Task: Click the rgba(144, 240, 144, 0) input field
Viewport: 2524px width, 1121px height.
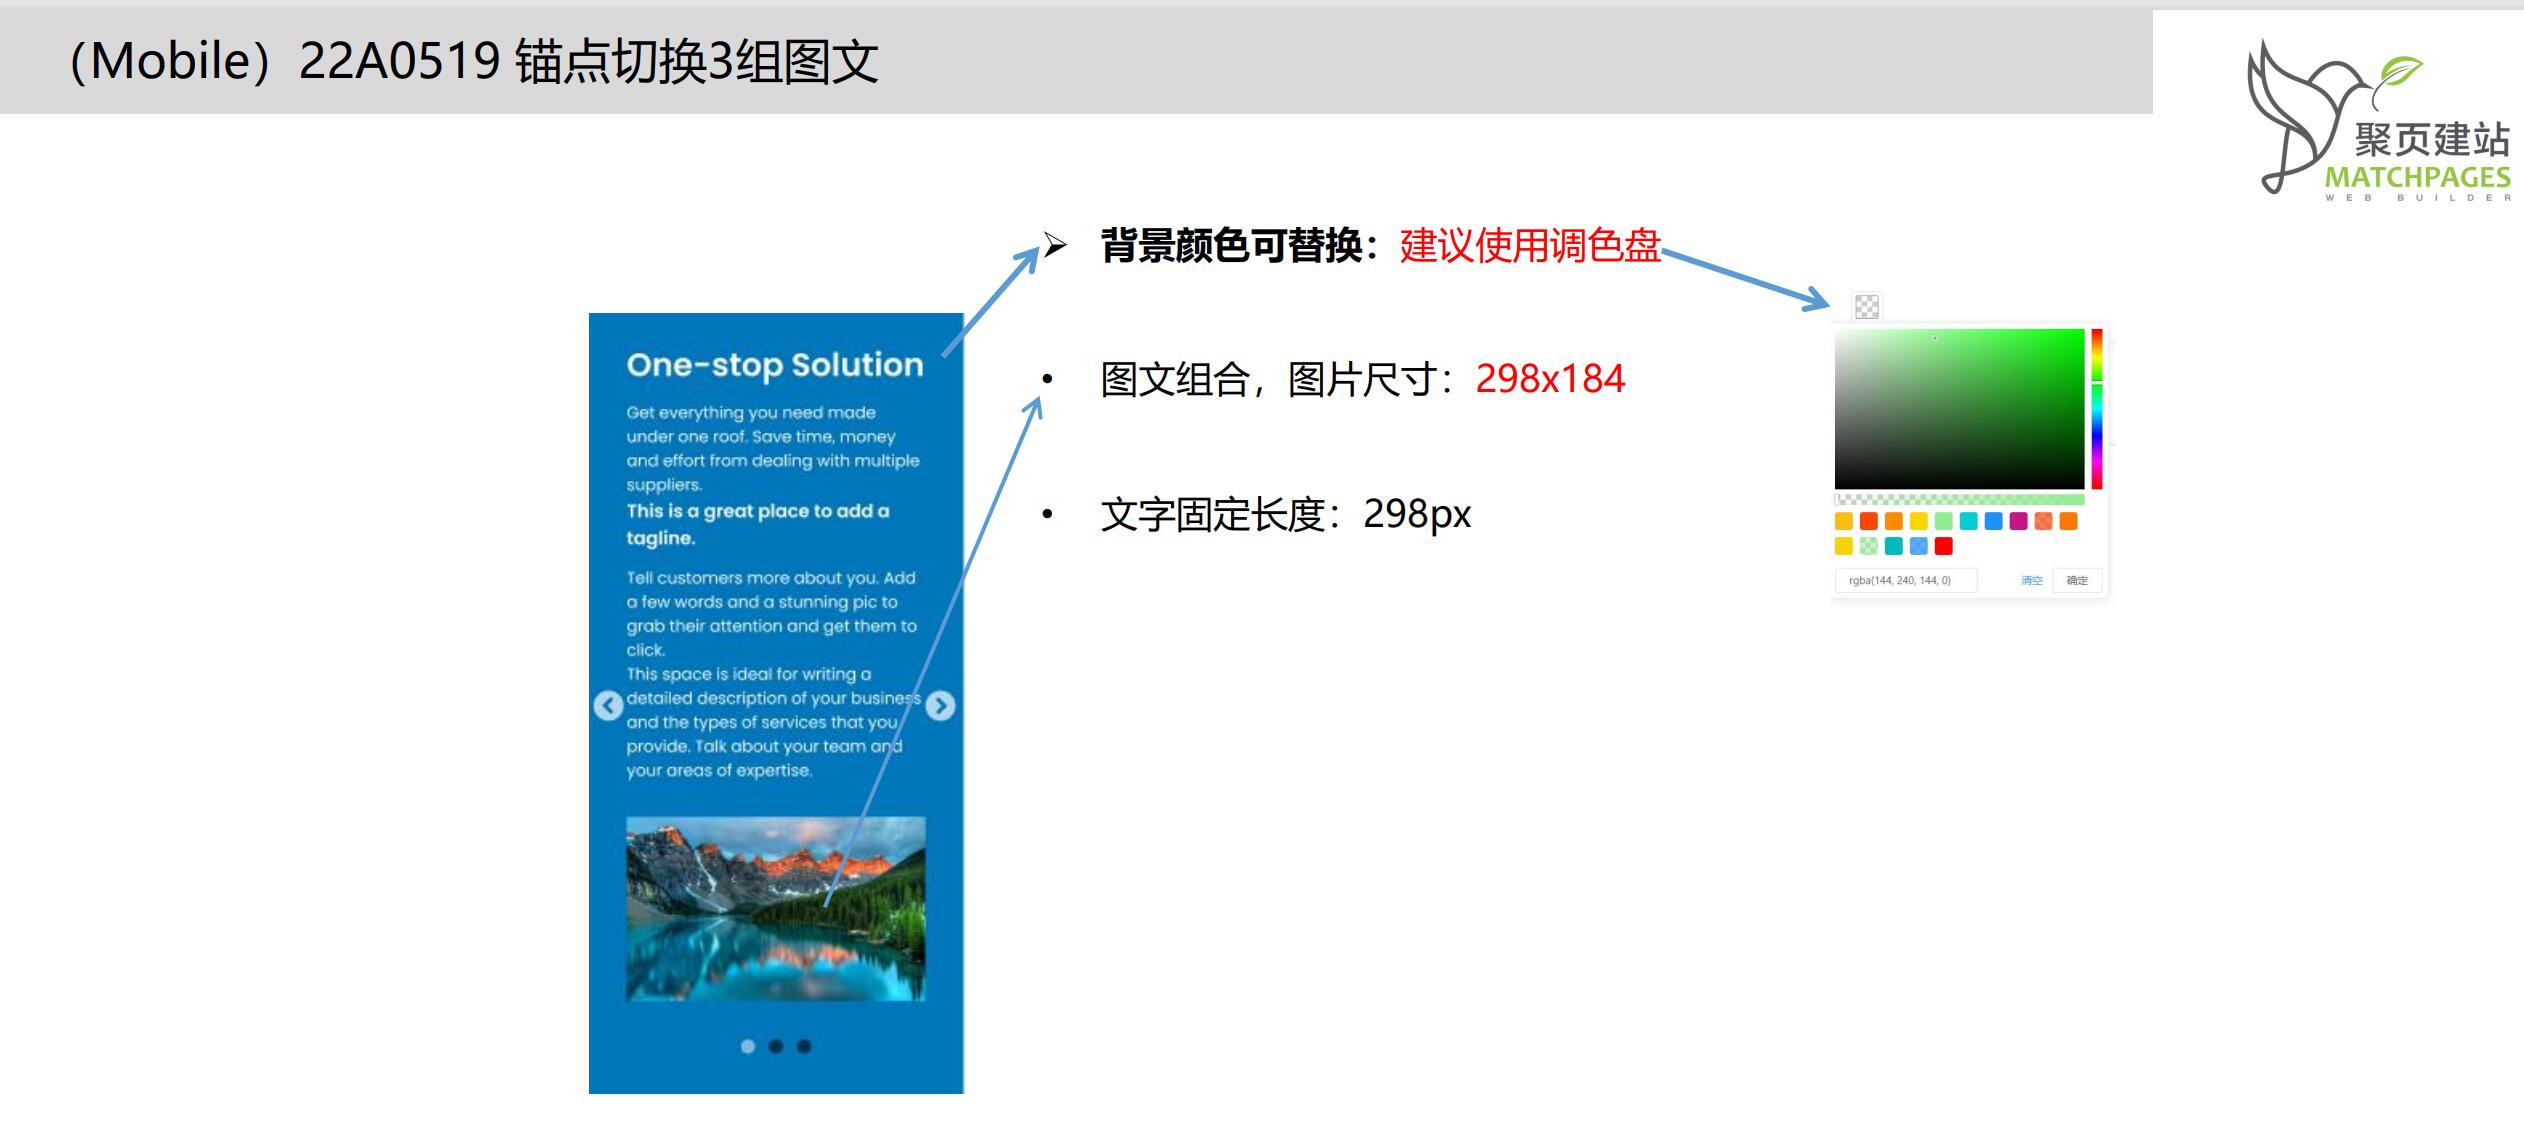Action: click(1906, 580)
